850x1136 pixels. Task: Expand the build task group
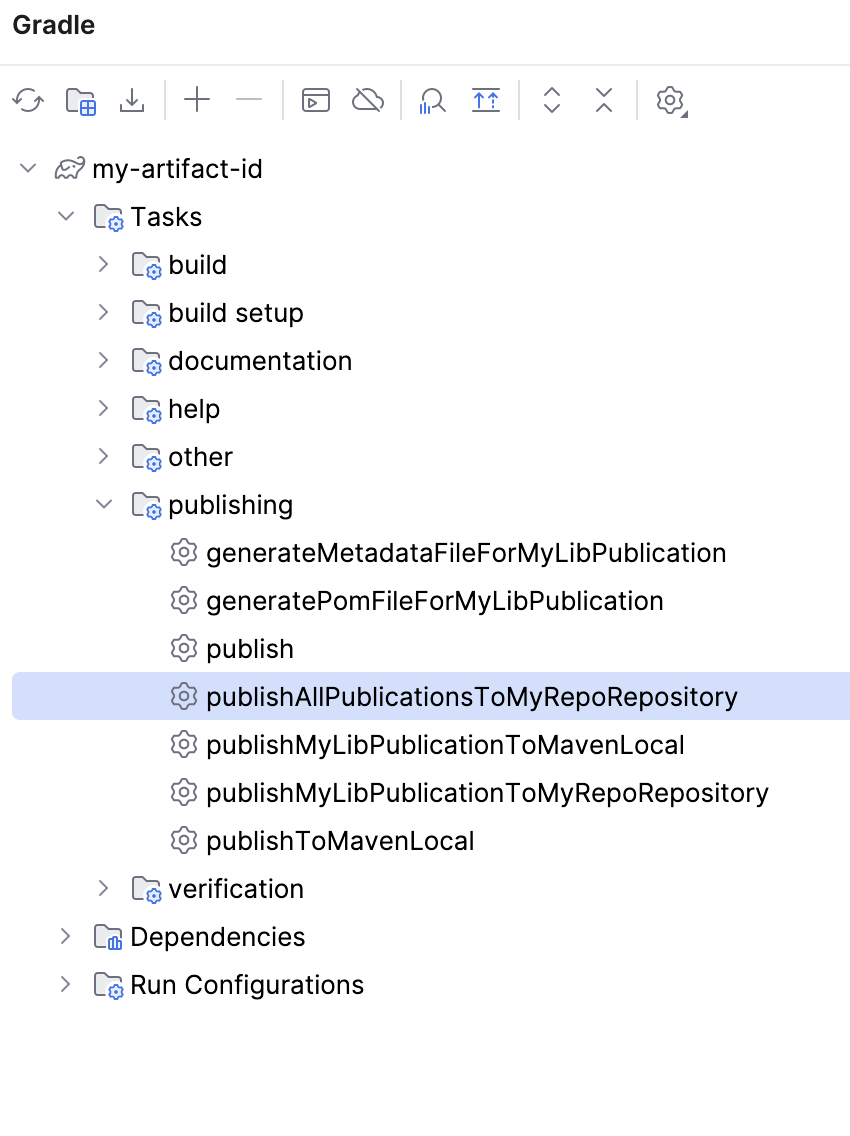[x=104, y=264]
